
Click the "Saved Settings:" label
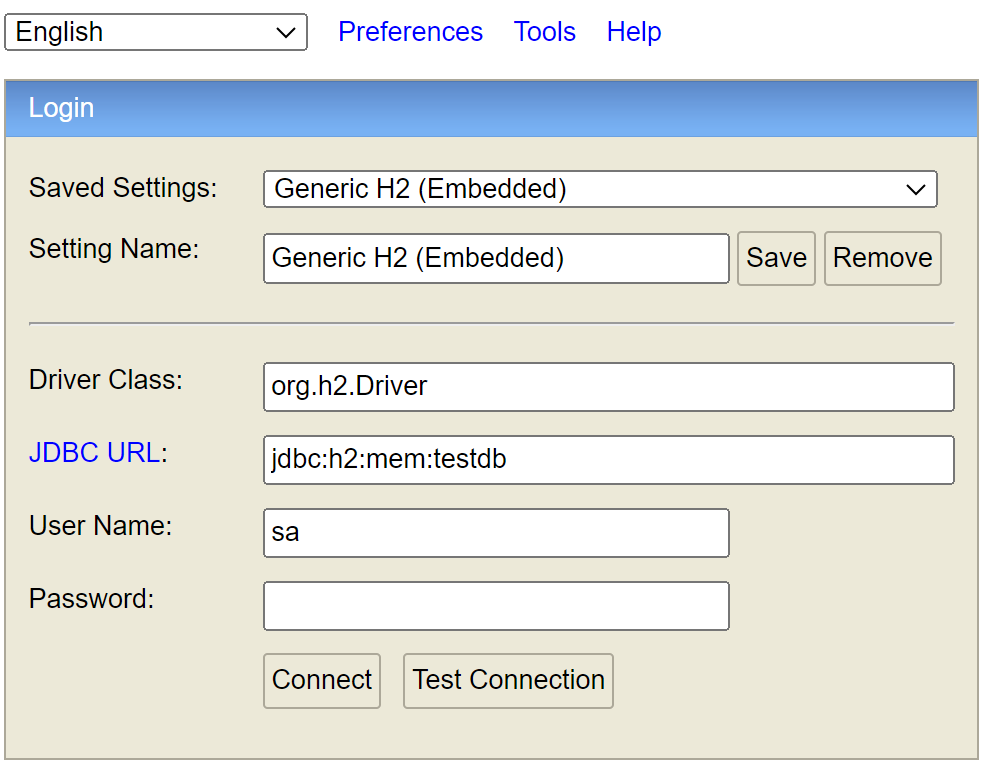coord(123,188)
